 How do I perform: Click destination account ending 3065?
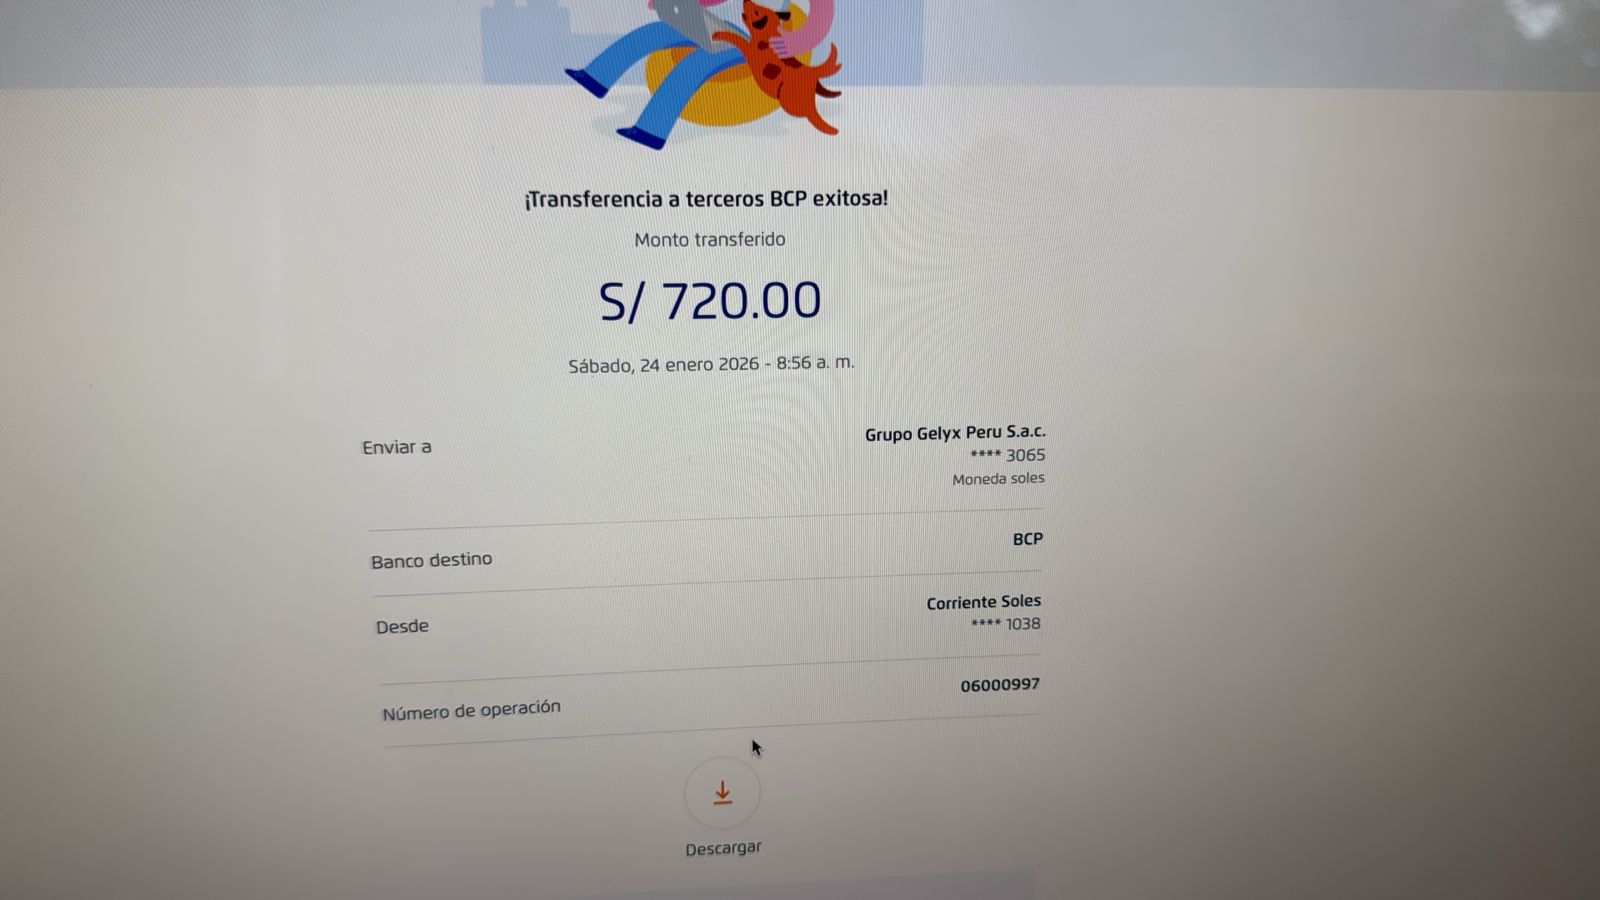tap(1007, 455)
